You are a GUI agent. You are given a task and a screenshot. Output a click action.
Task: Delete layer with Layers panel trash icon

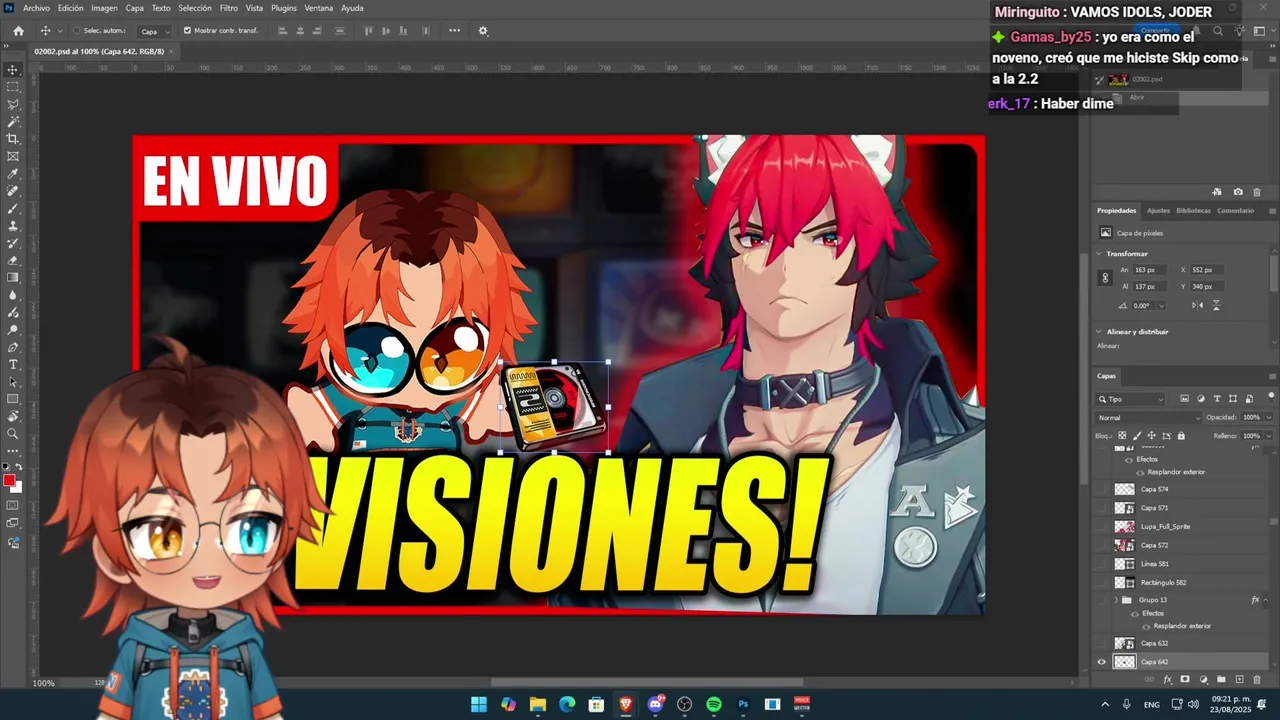click(x=1257, y=680)
